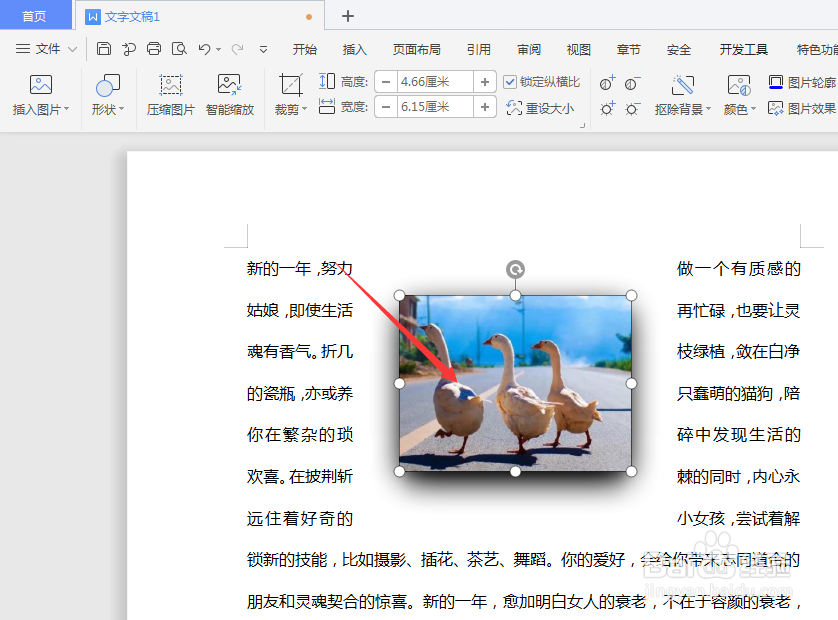Viewport: 838px width, 620px height.
Task: Click the Save icon in quick access toolbar
Action: (104, 47)
